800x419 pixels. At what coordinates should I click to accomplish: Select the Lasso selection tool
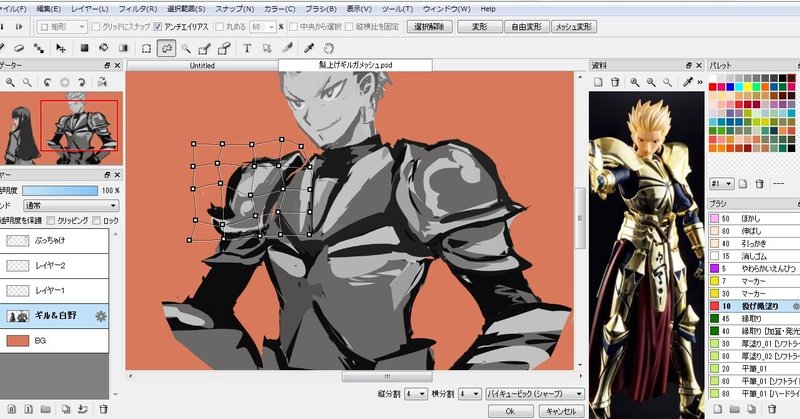point(166,48)
